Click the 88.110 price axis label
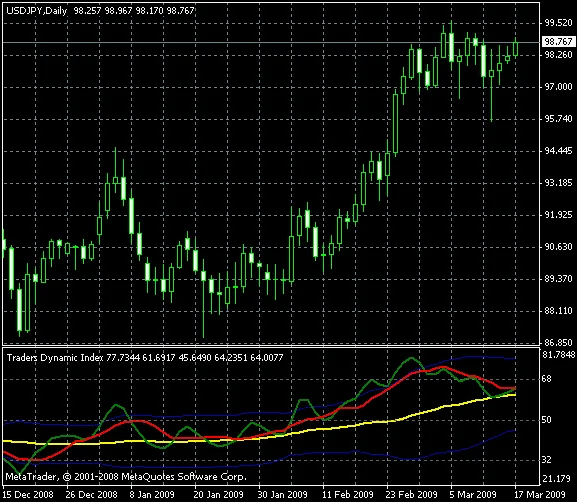 [x=558, y=311]
